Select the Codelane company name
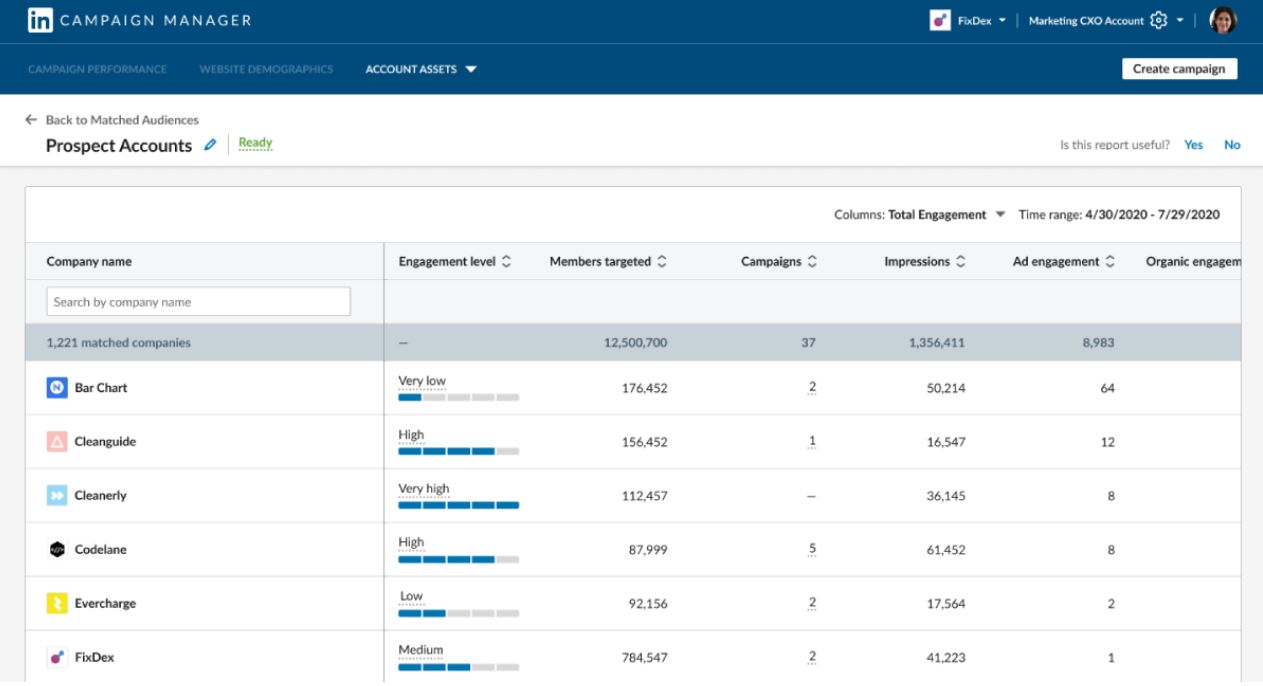Viewport: 1263px width, 686px height. 100,550
